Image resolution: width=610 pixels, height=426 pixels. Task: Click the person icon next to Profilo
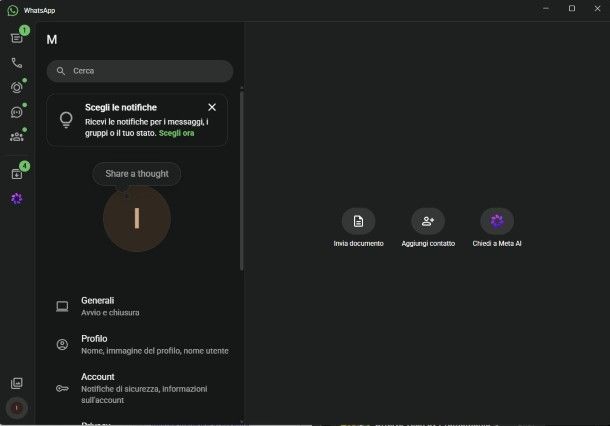click(62, 344)
